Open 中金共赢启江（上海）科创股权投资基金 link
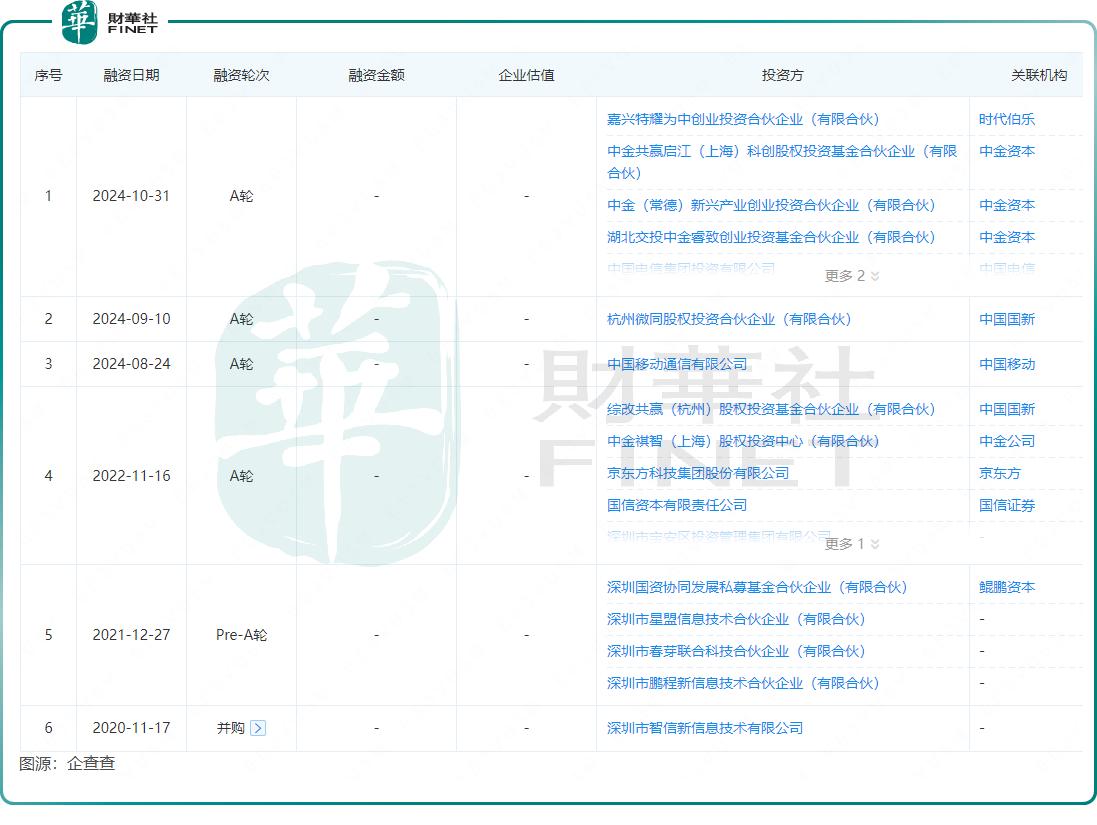Viewport: 1097px width, 825px height. (x=781, y=162)
